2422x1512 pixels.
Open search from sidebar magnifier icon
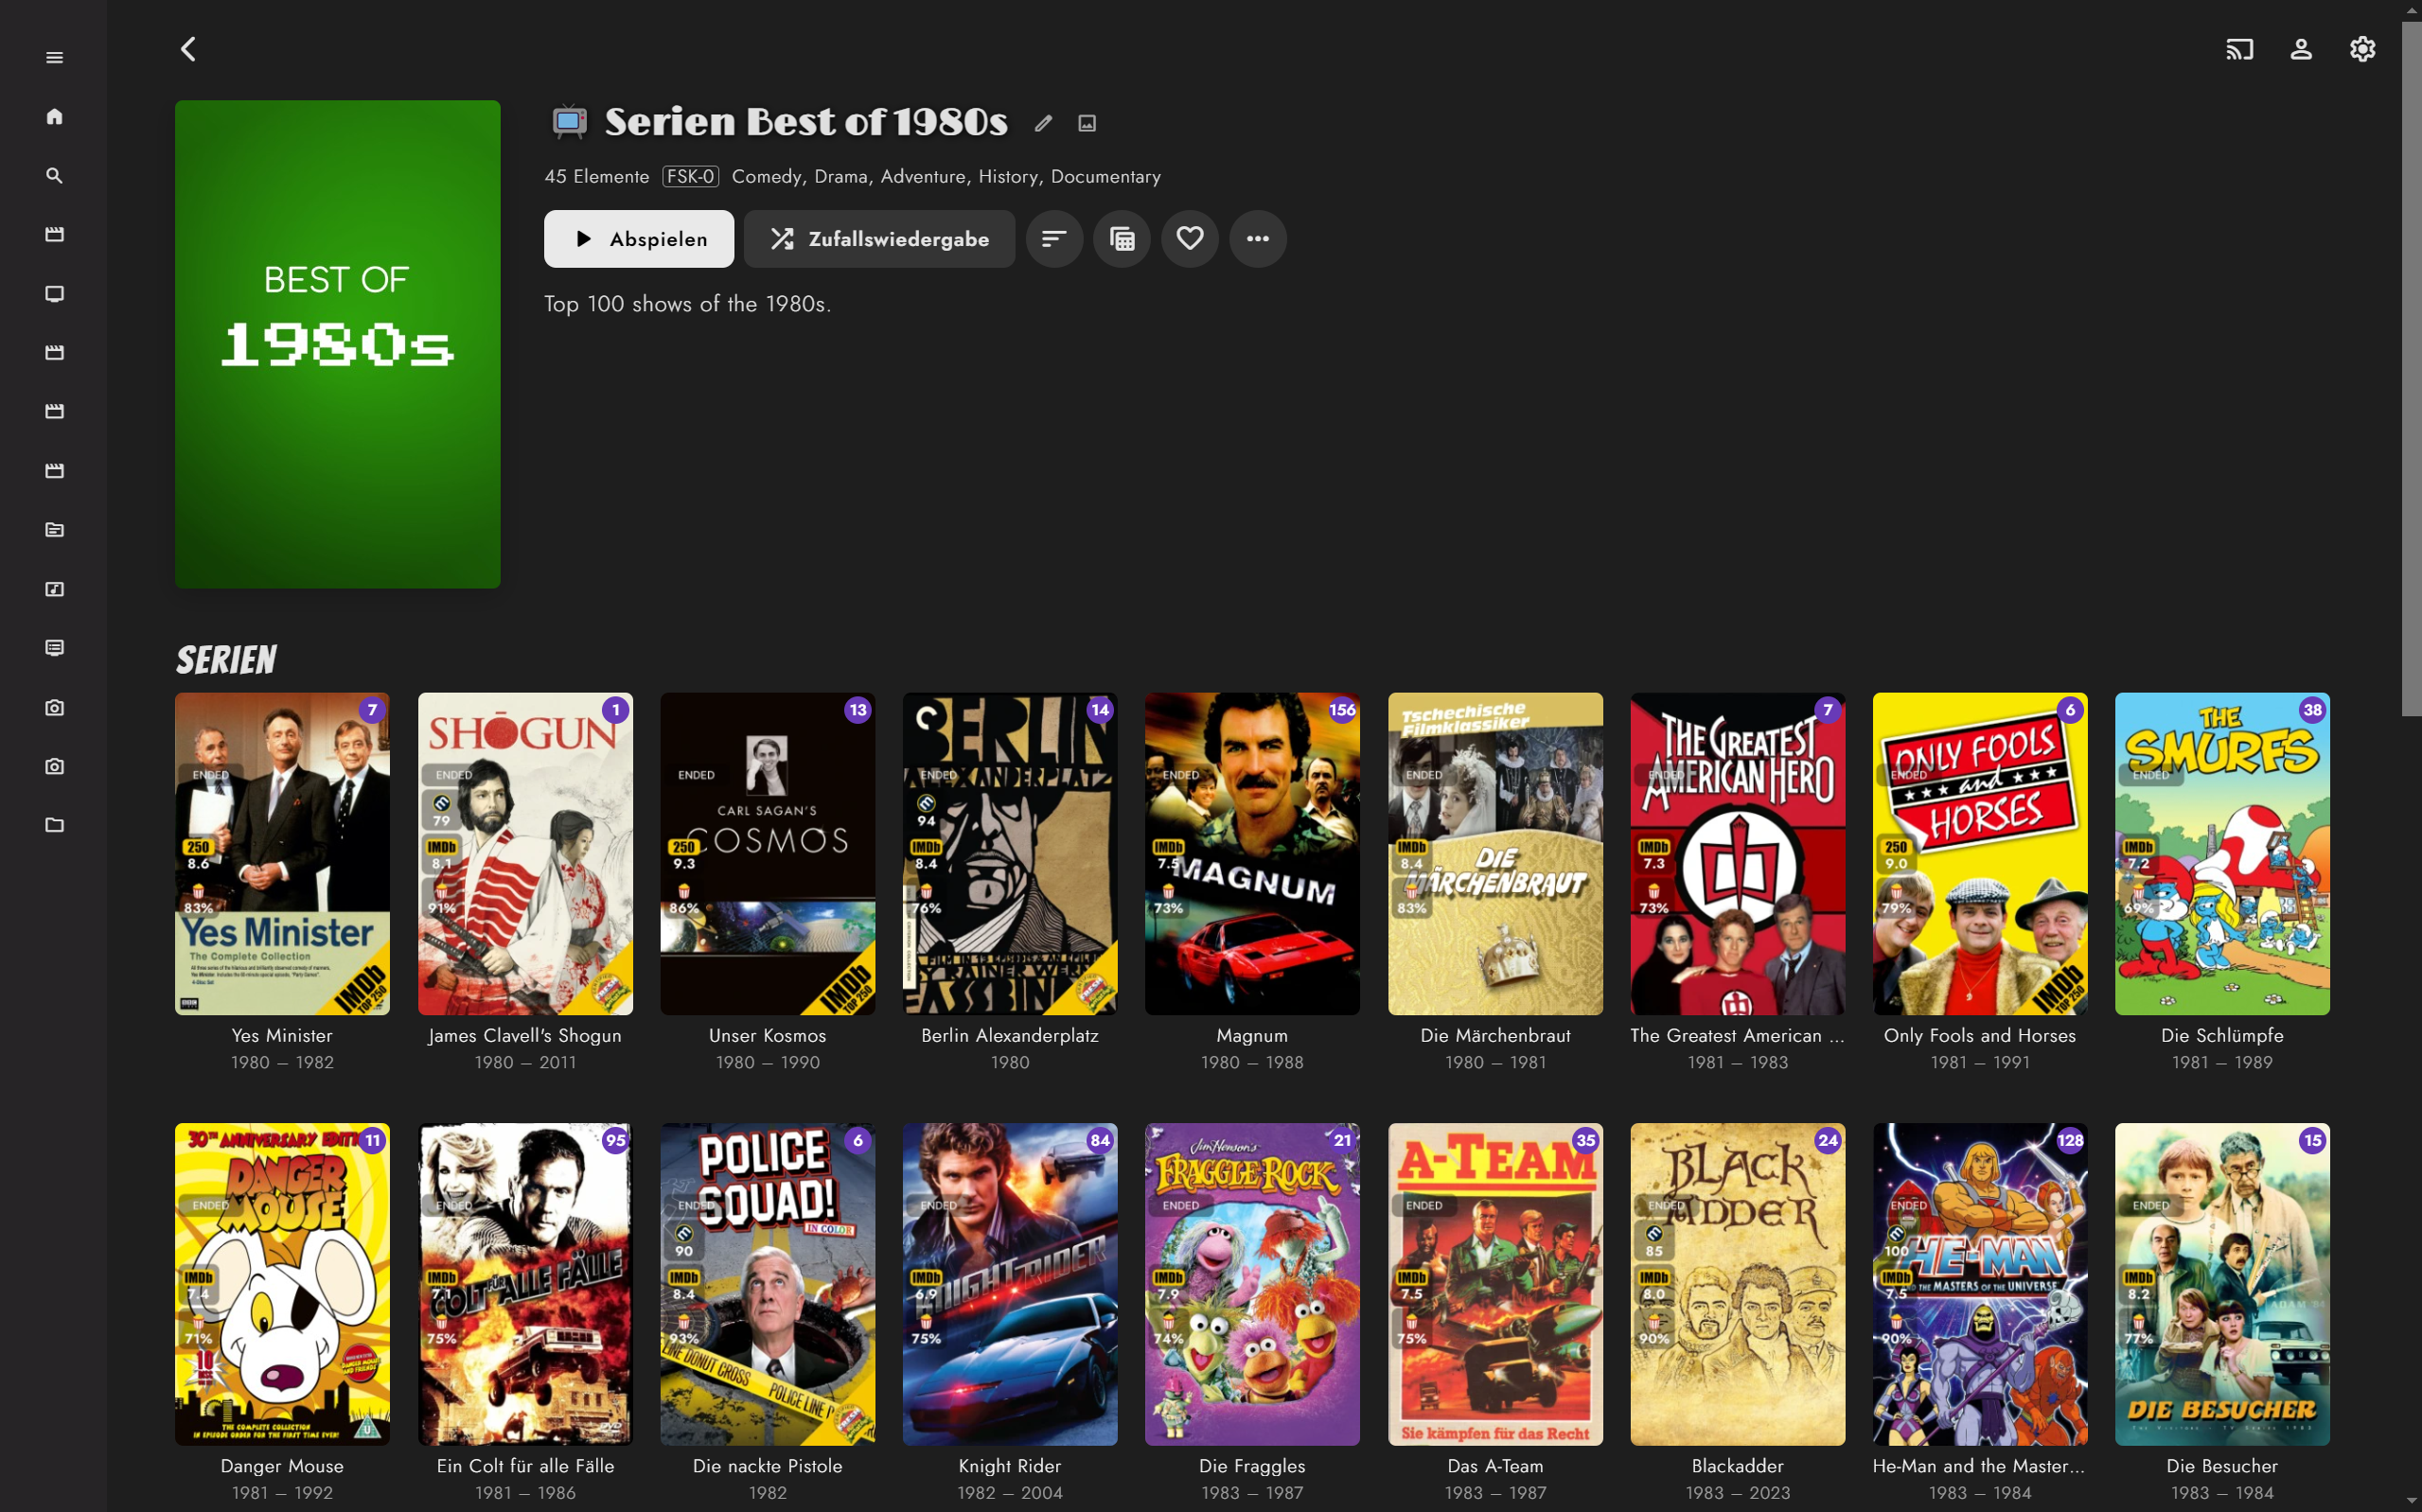tap(54, 175)
